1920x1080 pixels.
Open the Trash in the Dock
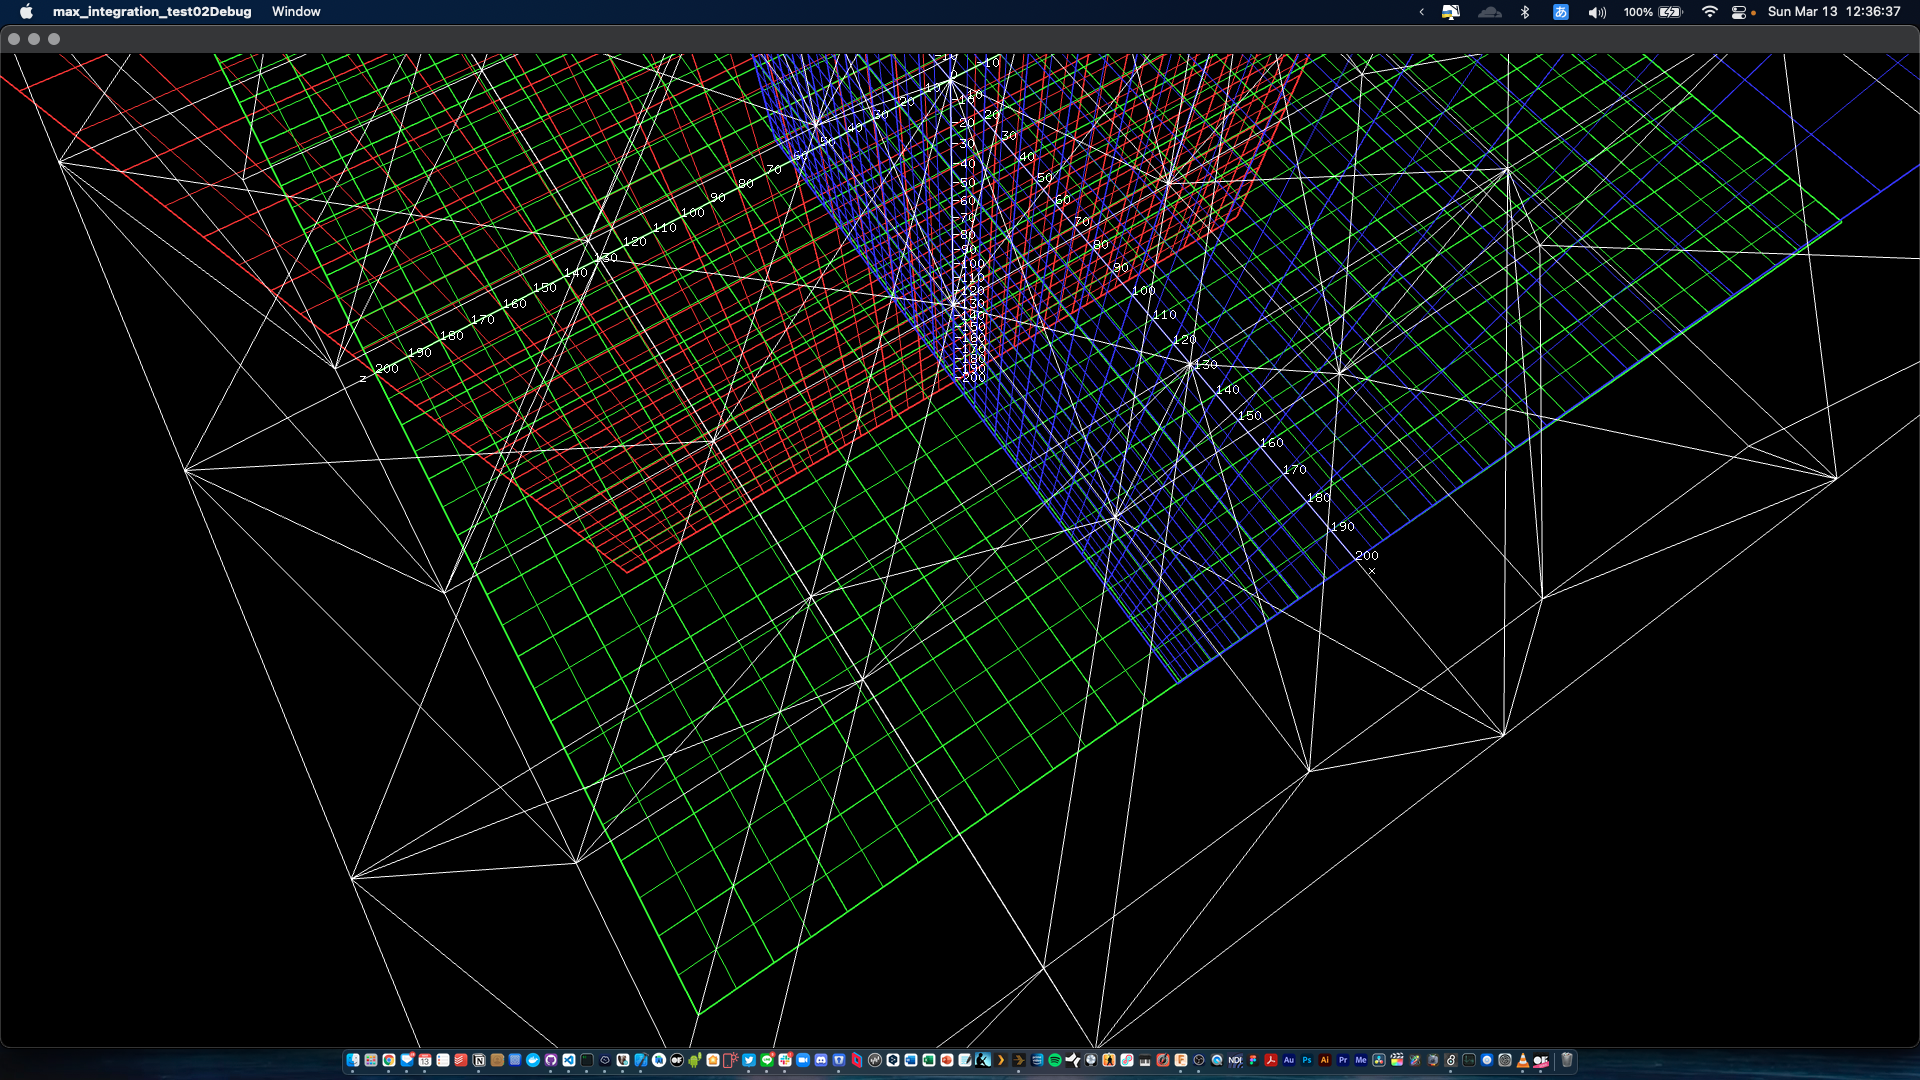(x=1567, y=1060)
